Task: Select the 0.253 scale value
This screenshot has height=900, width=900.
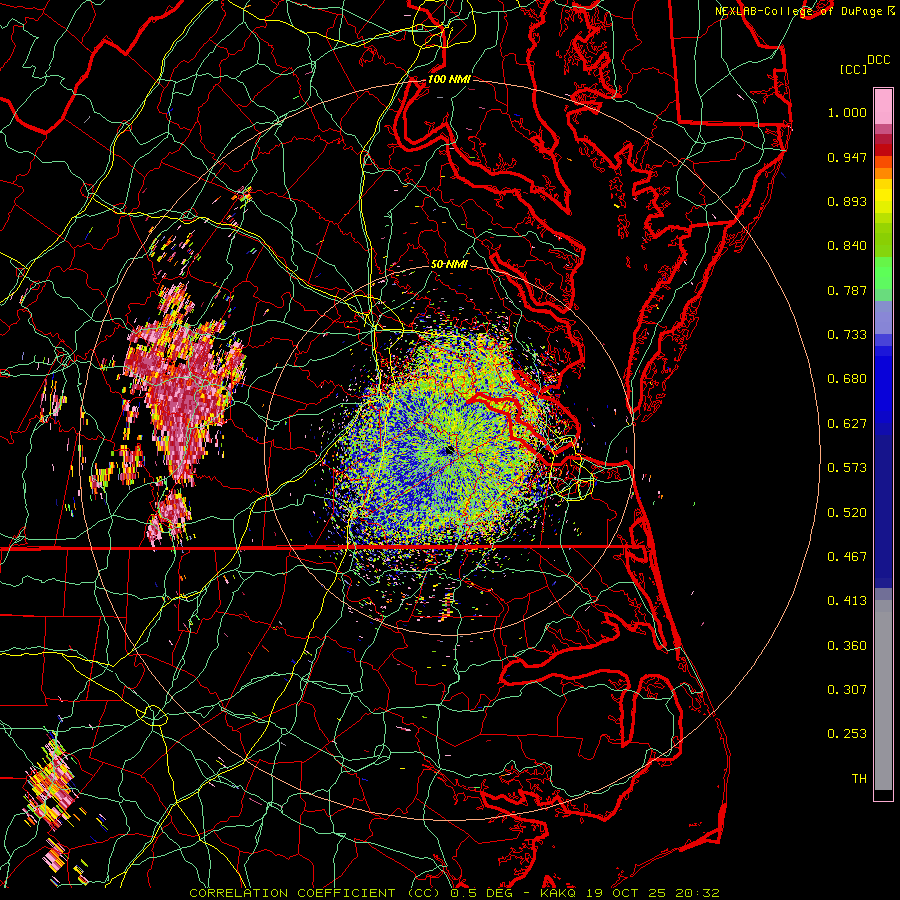Action: click(x=847, y=734)
